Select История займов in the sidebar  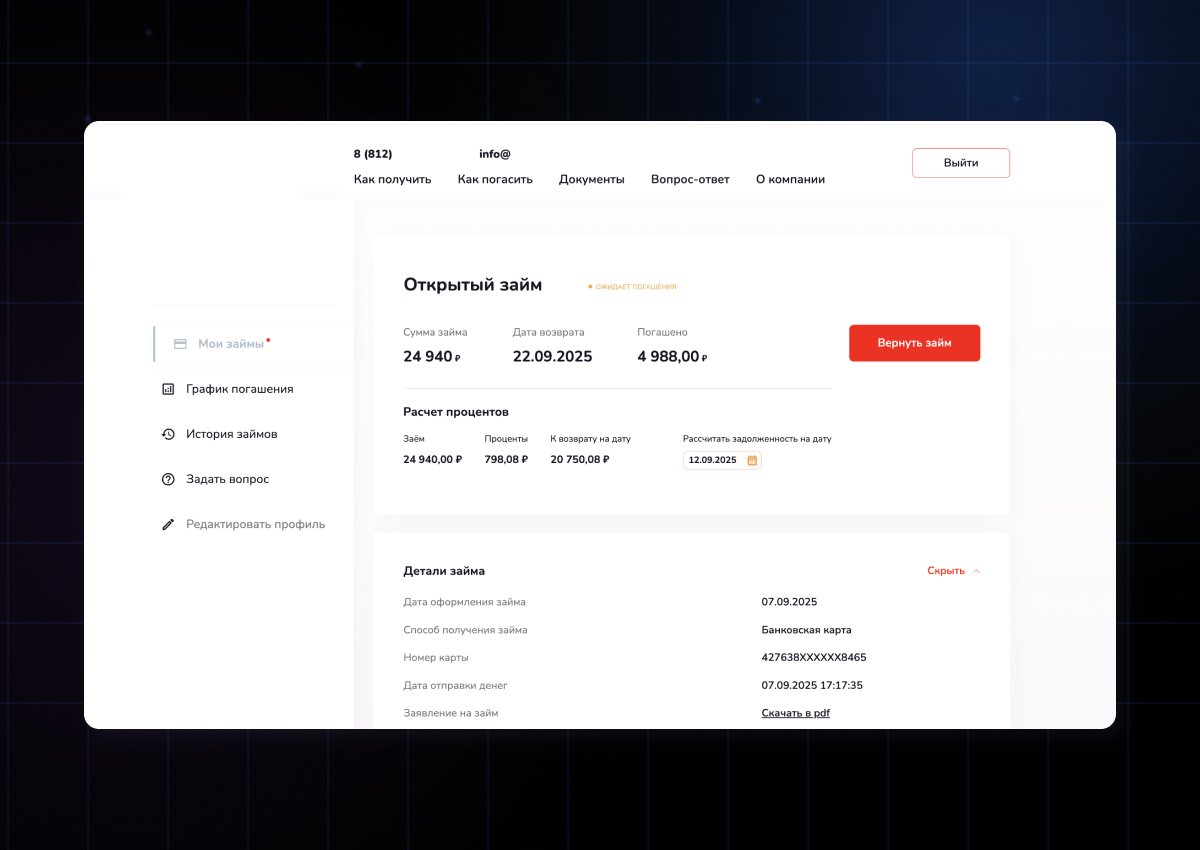tap(232, 434)
